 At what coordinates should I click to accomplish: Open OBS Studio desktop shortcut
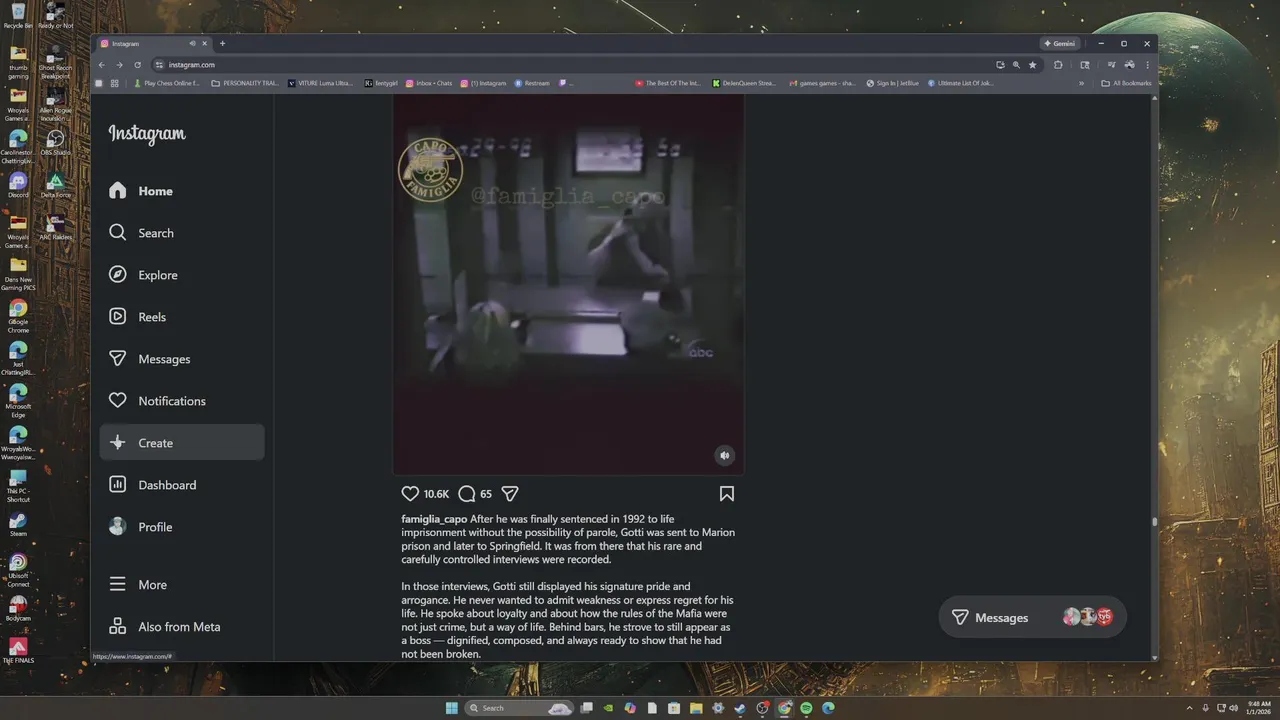[x=55, y=143]
